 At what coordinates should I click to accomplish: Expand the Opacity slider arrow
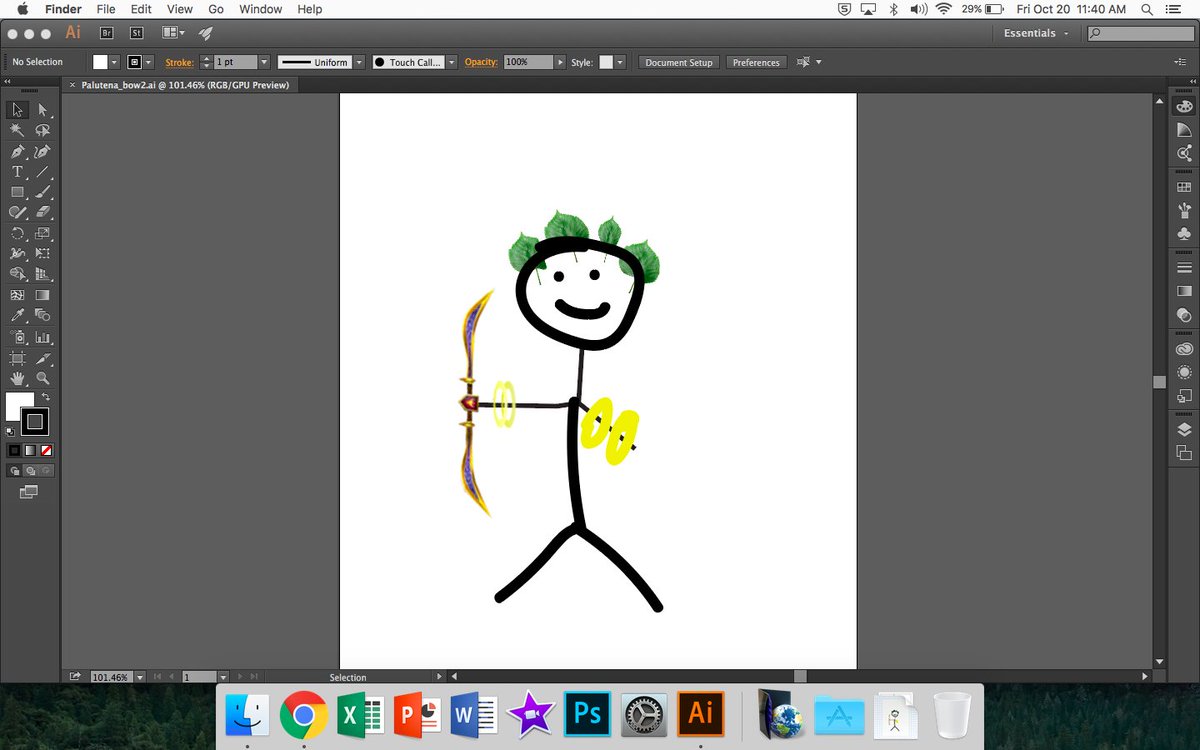pos(560,62)
